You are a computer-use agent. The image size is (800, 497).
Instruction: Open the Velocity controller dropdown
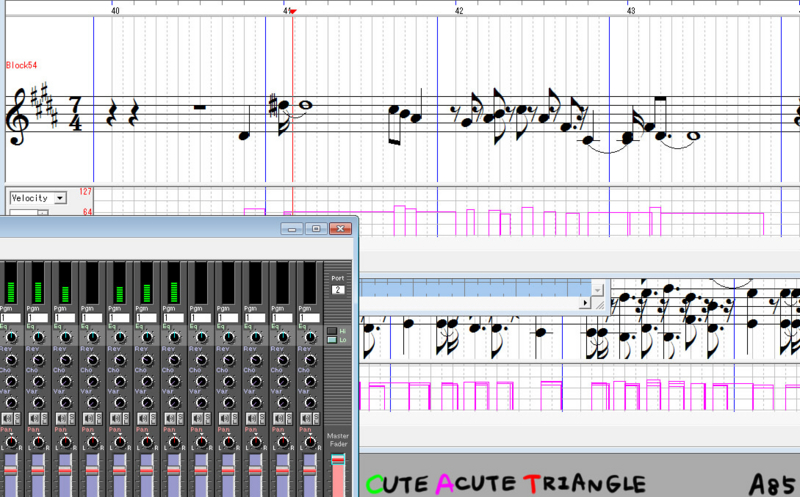[x=60, y=198]
